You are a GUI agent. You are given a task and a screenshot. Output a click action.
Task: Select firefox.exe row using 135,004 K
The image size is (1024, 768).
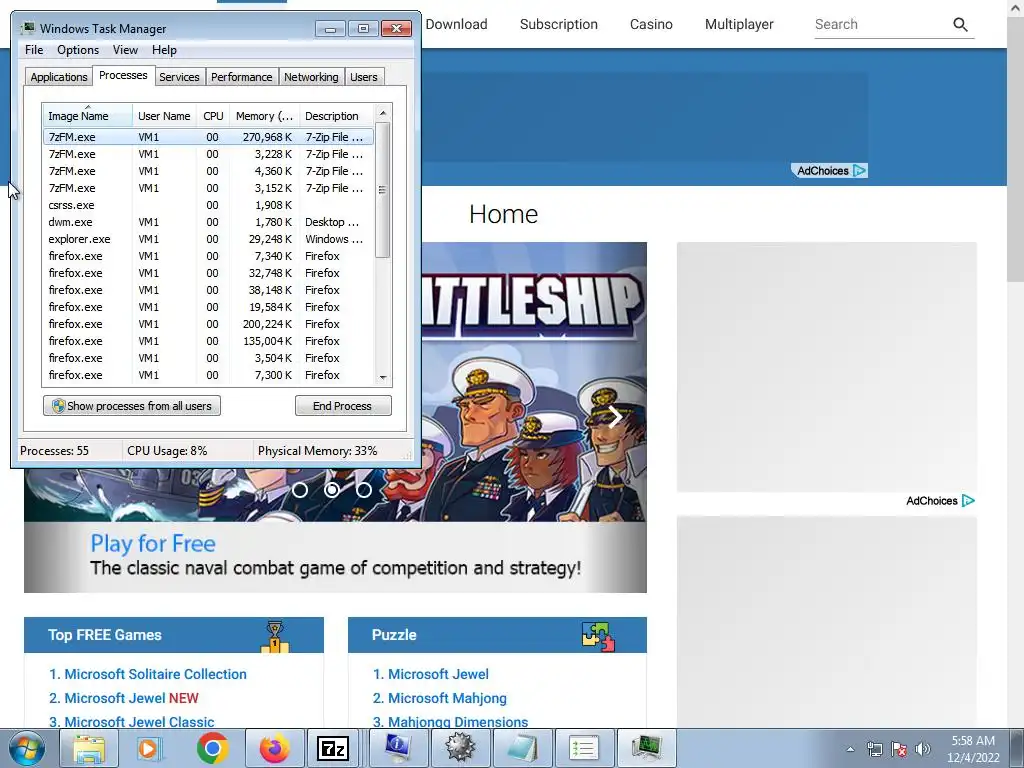tap(208, 341)
